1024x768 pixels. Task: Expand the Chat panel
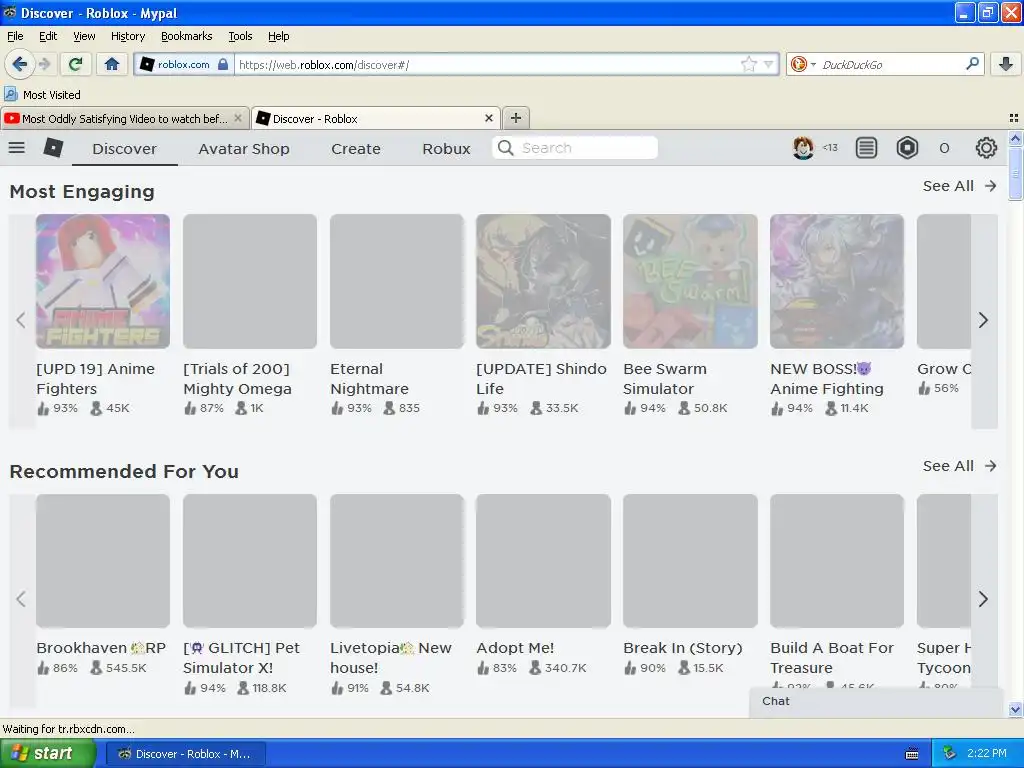coord(875,701)
